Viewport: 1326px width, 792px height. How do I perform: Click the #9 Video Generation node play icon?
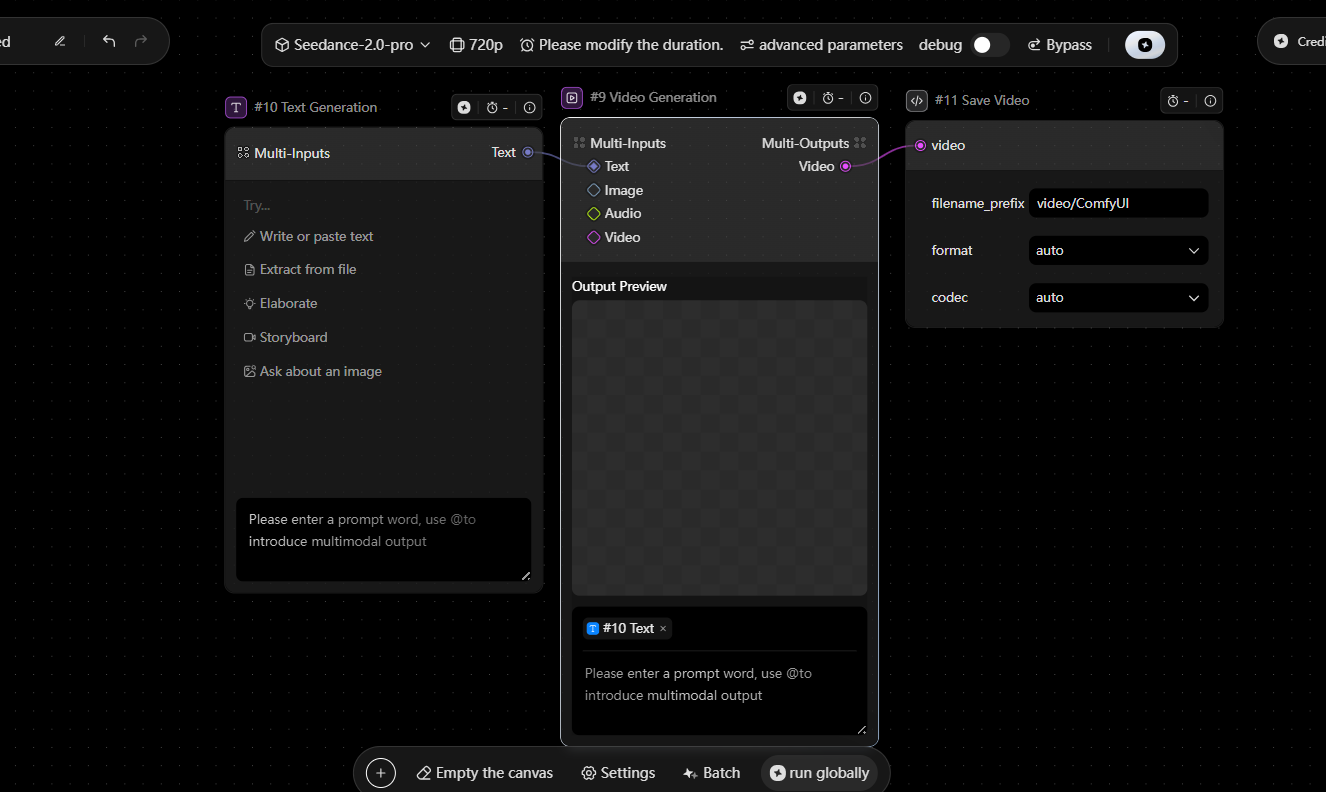(572, 97)
